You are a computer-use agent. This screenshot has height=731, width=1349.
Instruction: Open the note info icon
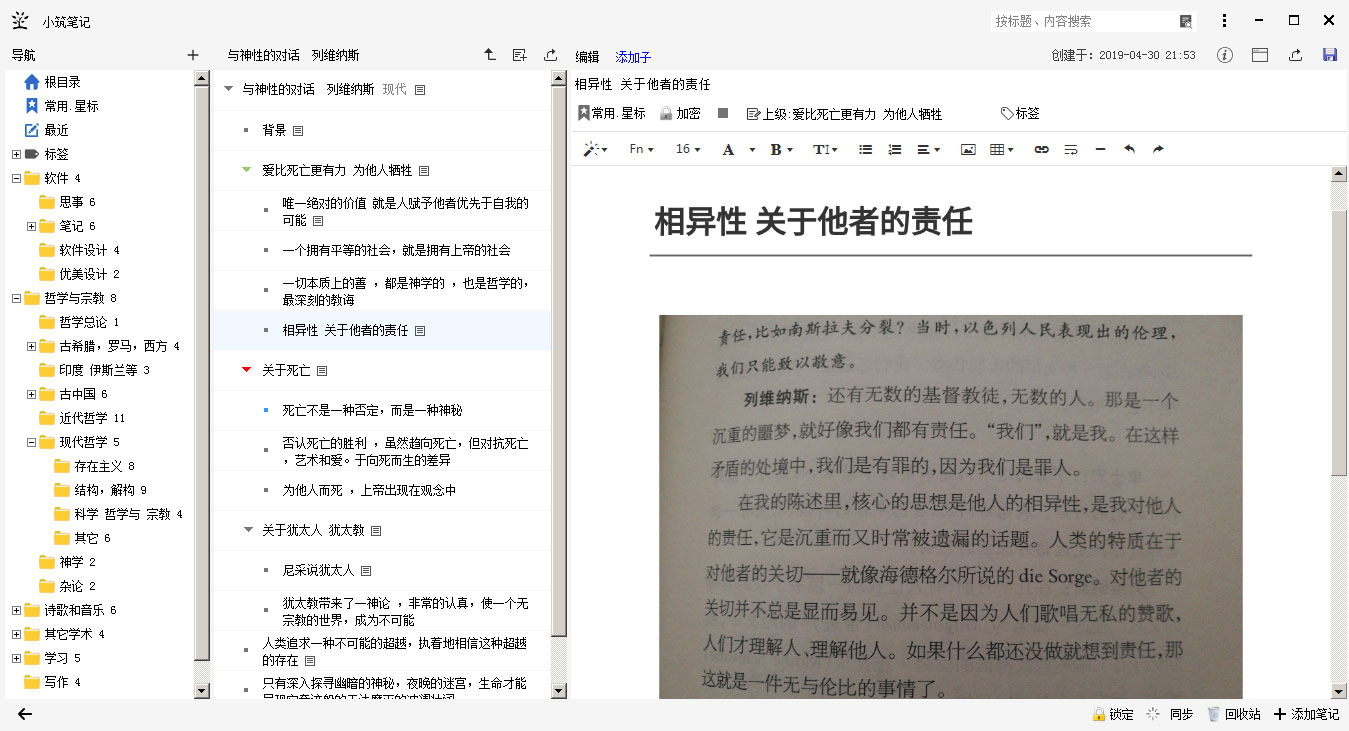point(1224,56)
